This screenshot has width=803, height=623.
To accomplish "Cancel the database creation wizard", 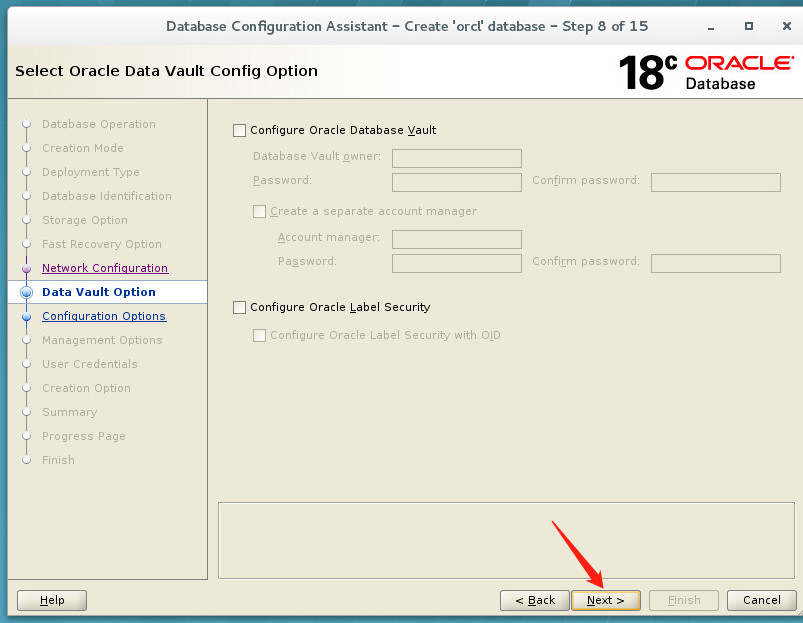I will coord(762,600).
